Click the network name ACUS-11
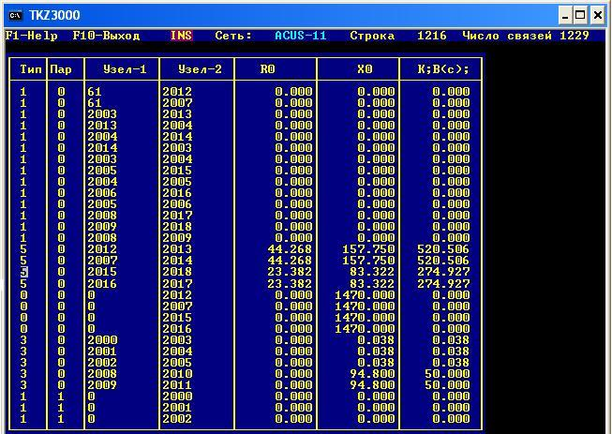 tap(300, 36)
